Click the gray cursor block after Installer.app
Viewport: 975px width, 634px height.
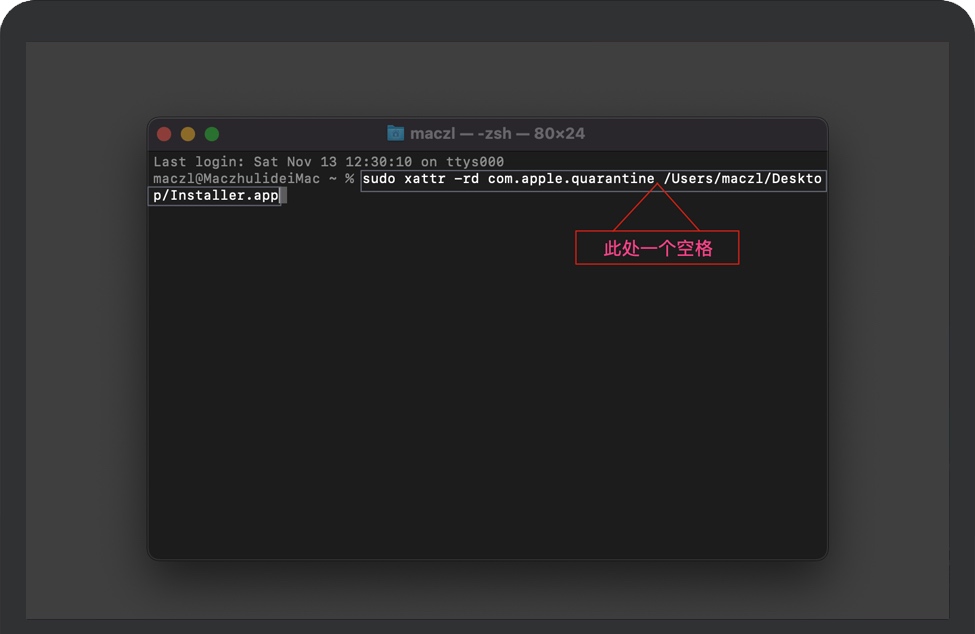(x=284, y=195)
